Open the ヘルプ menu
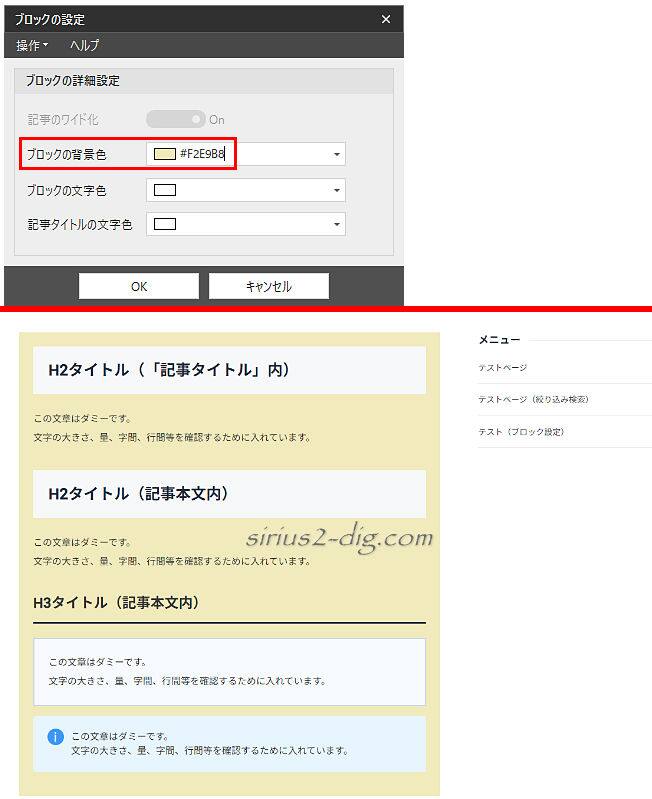This screenshot has height=799, width=652. [x=85, y=45]
